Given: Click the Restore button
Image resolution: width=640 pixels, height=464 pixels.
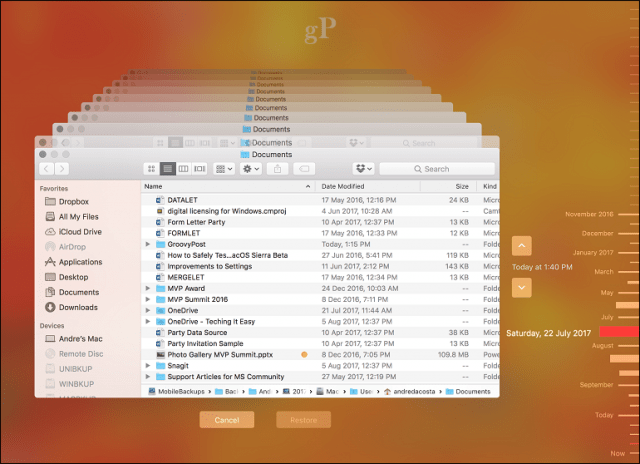Looking at the screenshot, I should point(303,420).
